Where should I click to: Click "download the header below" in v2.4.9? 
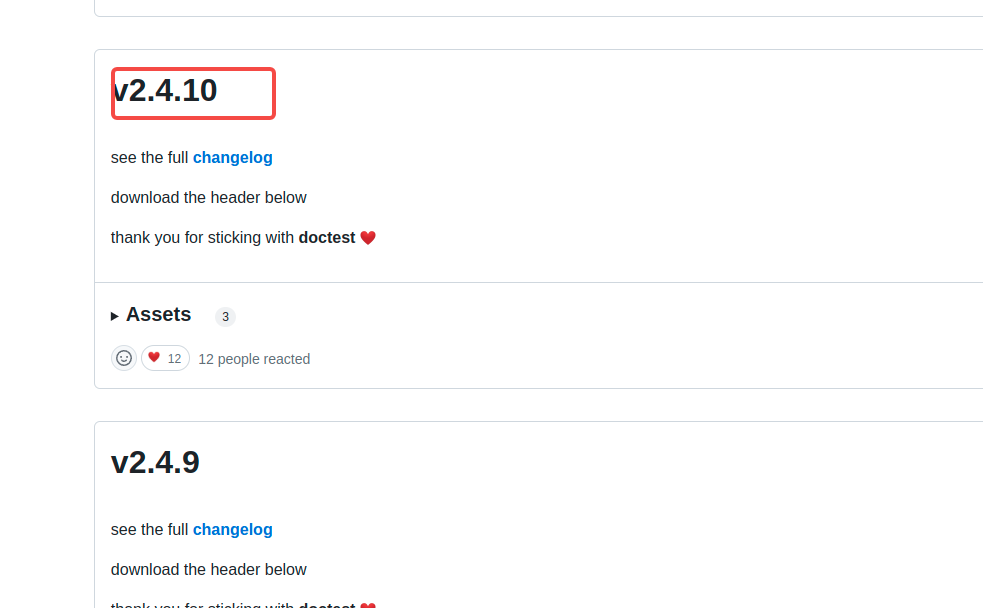point(209,570)
